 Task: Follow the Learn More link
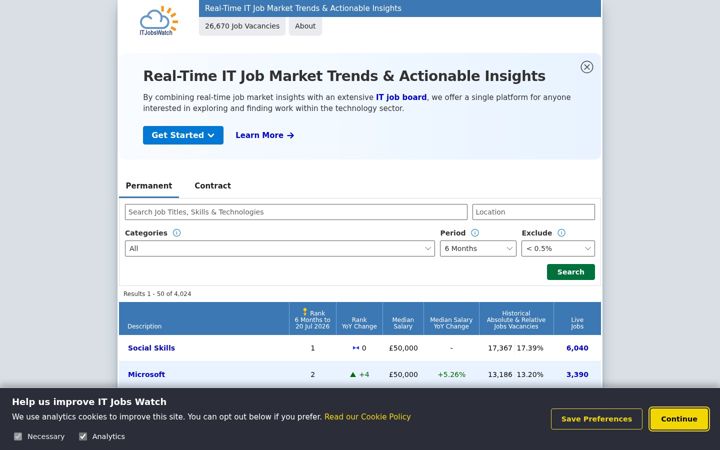coord(264,135)
